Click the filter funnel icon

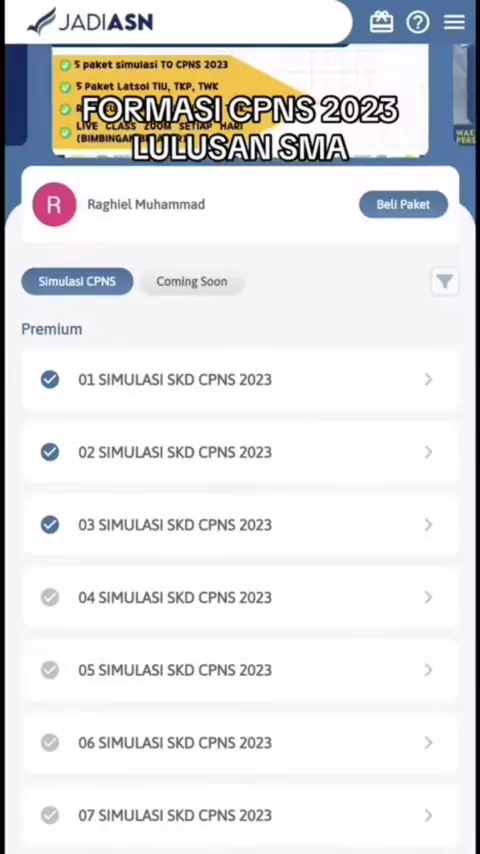[x=445, y=282]
